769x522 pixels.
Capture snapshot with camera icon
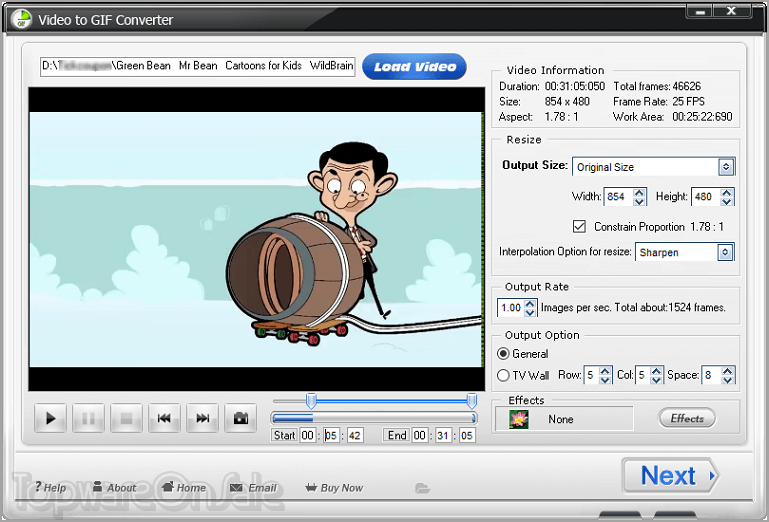coord(240,418)
